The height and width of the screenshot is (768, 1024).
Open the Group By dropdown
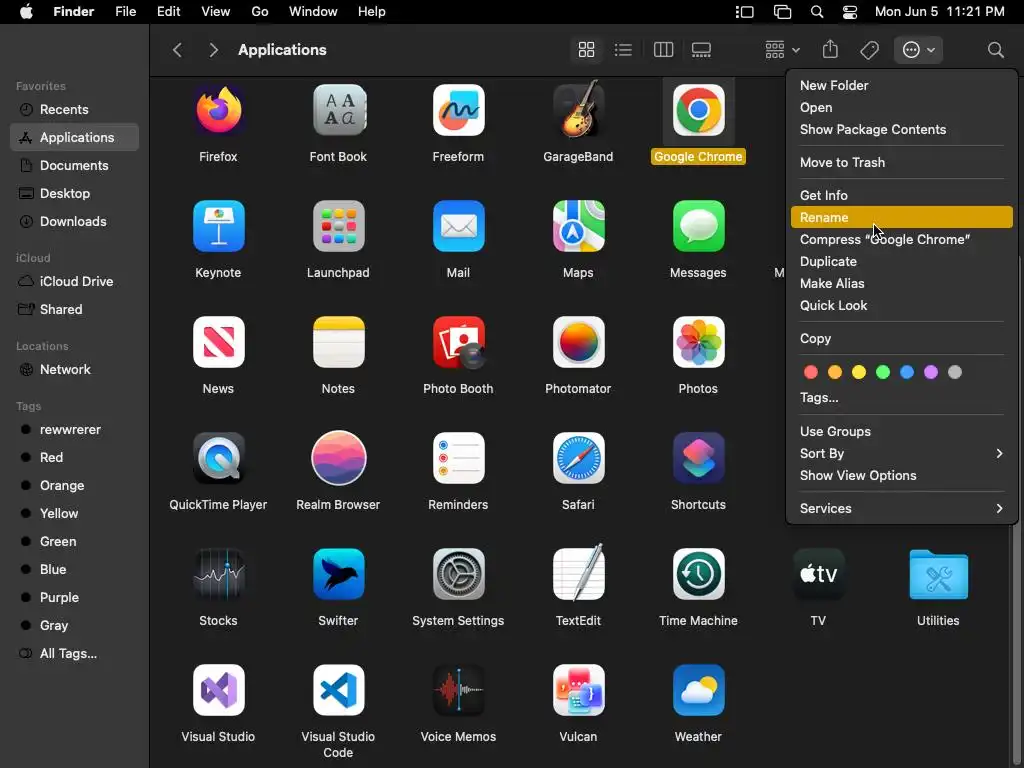[782, 50]
